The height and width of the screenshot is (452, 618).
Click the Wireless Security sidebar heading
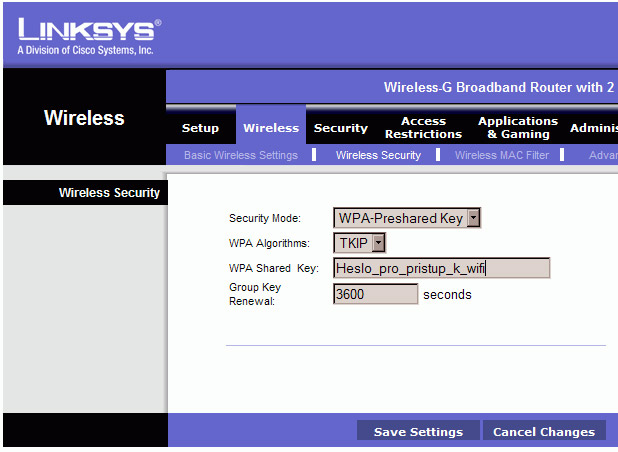tap(109, 193)
